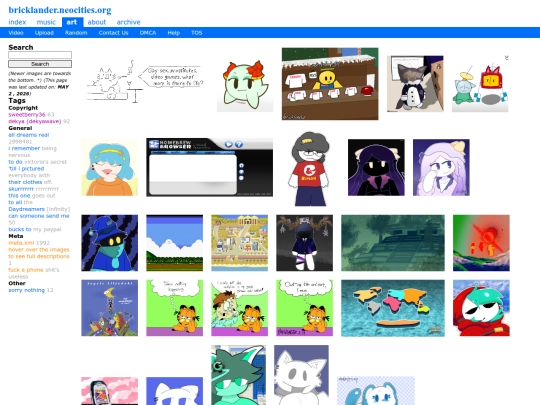Screen dimensions: 540x405
Task: Click the Upload menu item
Action: point(44,33)
